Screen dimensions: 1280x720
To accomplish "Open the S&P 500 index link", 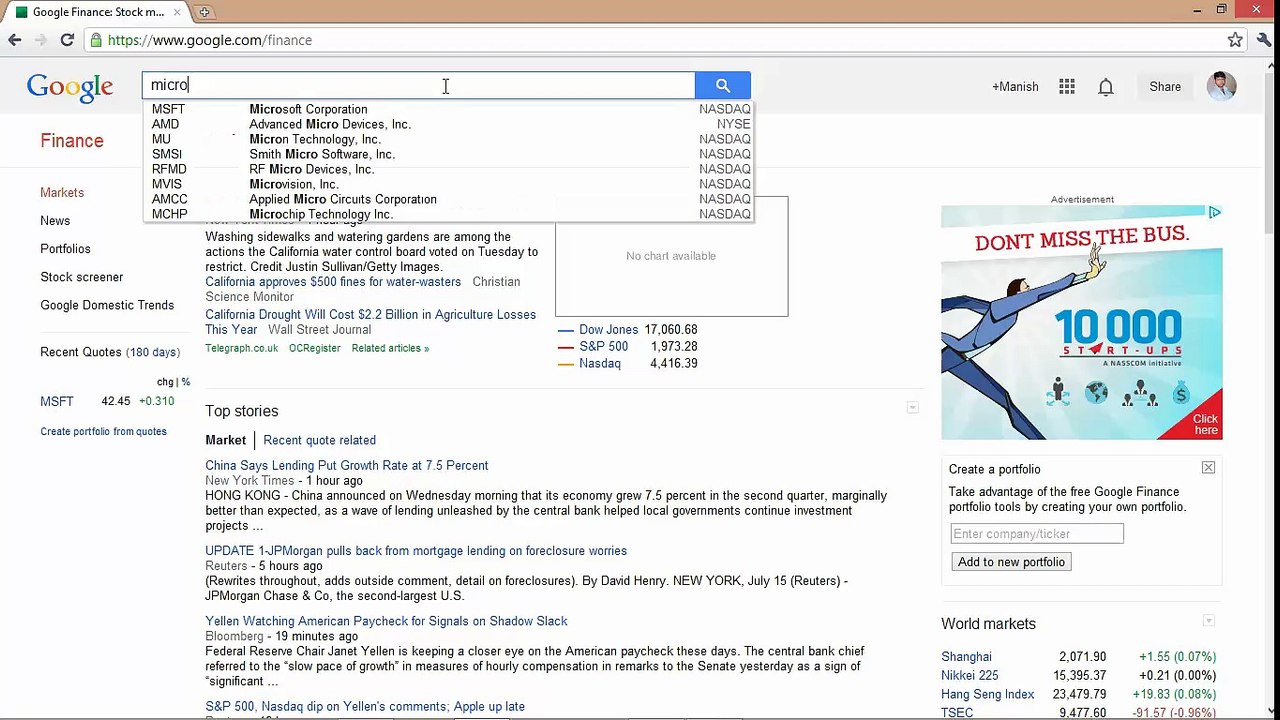I will coord(603,346).
